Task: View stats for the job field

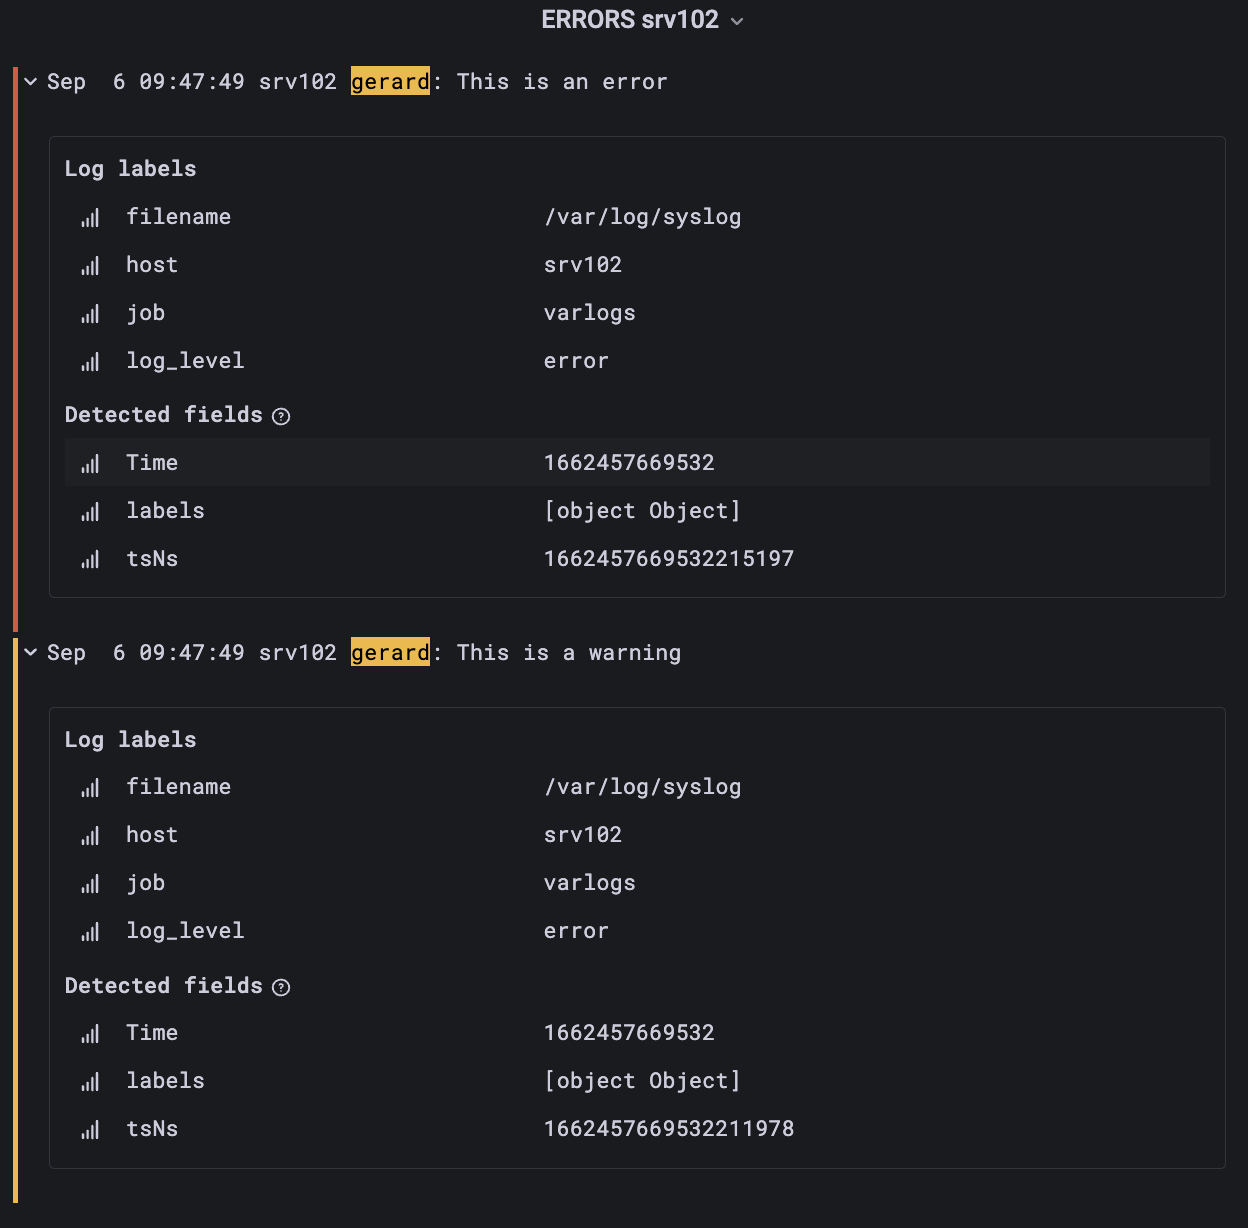Action: [x=90, y=313]
